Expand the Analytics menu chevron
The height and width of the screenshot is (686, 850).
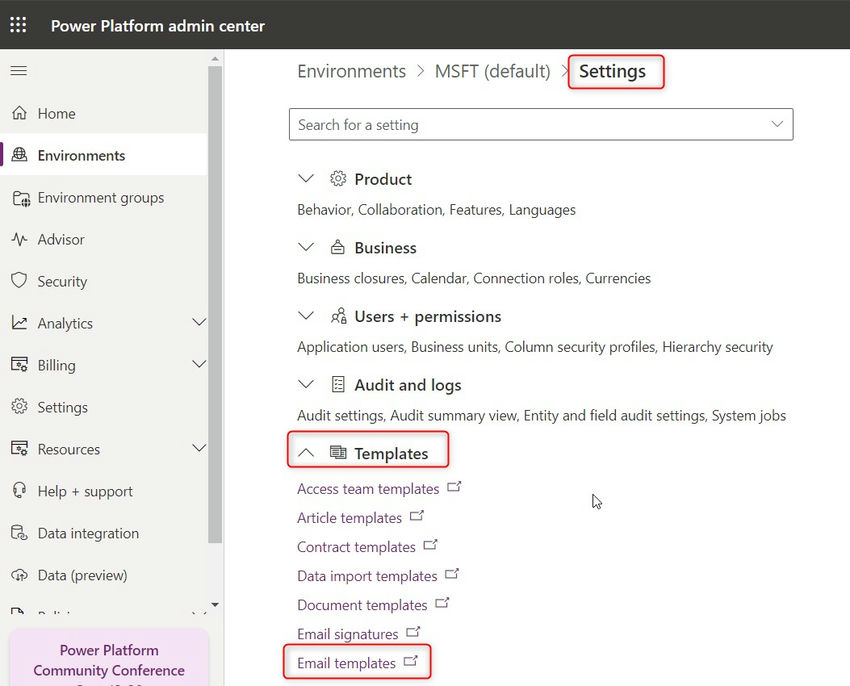tap(198, 323)
